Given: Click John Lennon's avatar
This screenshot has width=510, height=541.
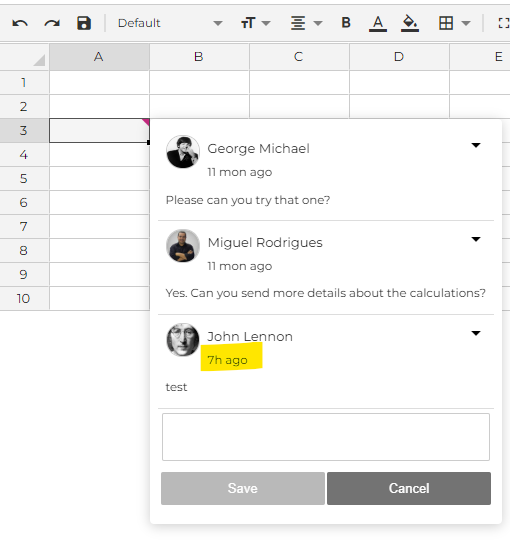Looking at the screenshot, I should (x=183, y=340).
